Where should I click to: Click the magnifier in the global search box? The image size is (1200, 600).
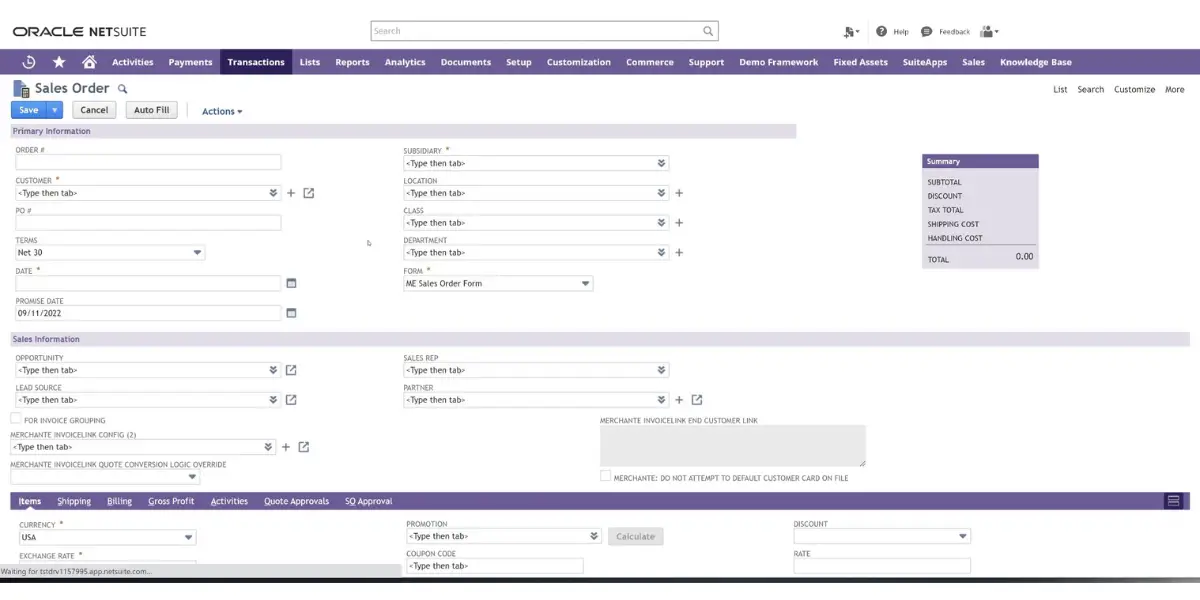[x=709, y=31]
